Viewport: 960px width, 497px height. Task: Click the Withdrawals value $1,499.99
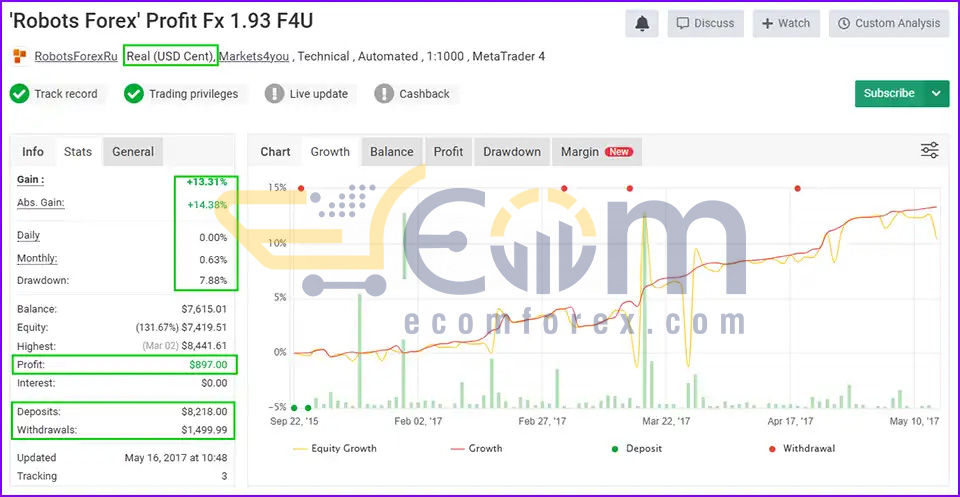[x=204, y=430]
